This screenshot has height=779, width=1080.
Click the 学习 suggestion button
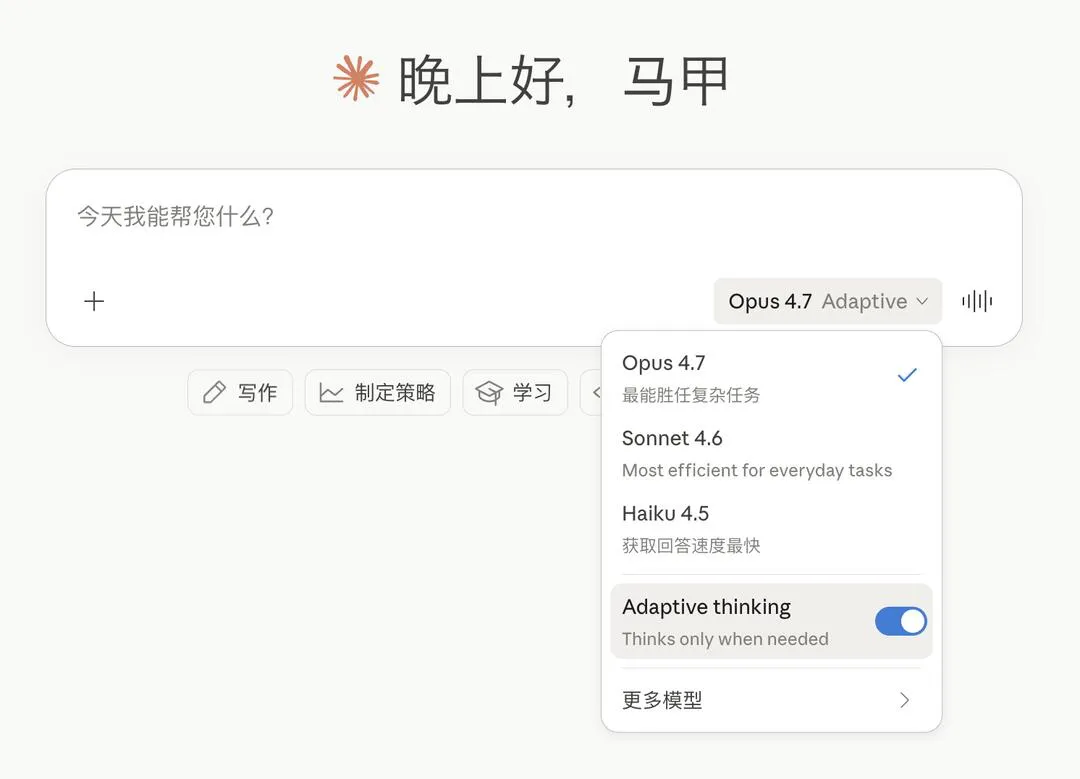pos(515,393)
